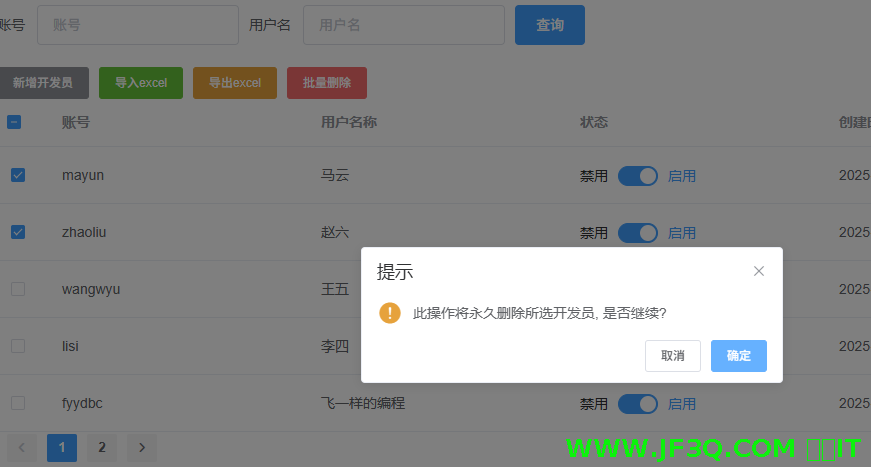This screenshot has width=871, height=467.
Task: Select page 1 in pagination
Action: [x=62, y=448]
